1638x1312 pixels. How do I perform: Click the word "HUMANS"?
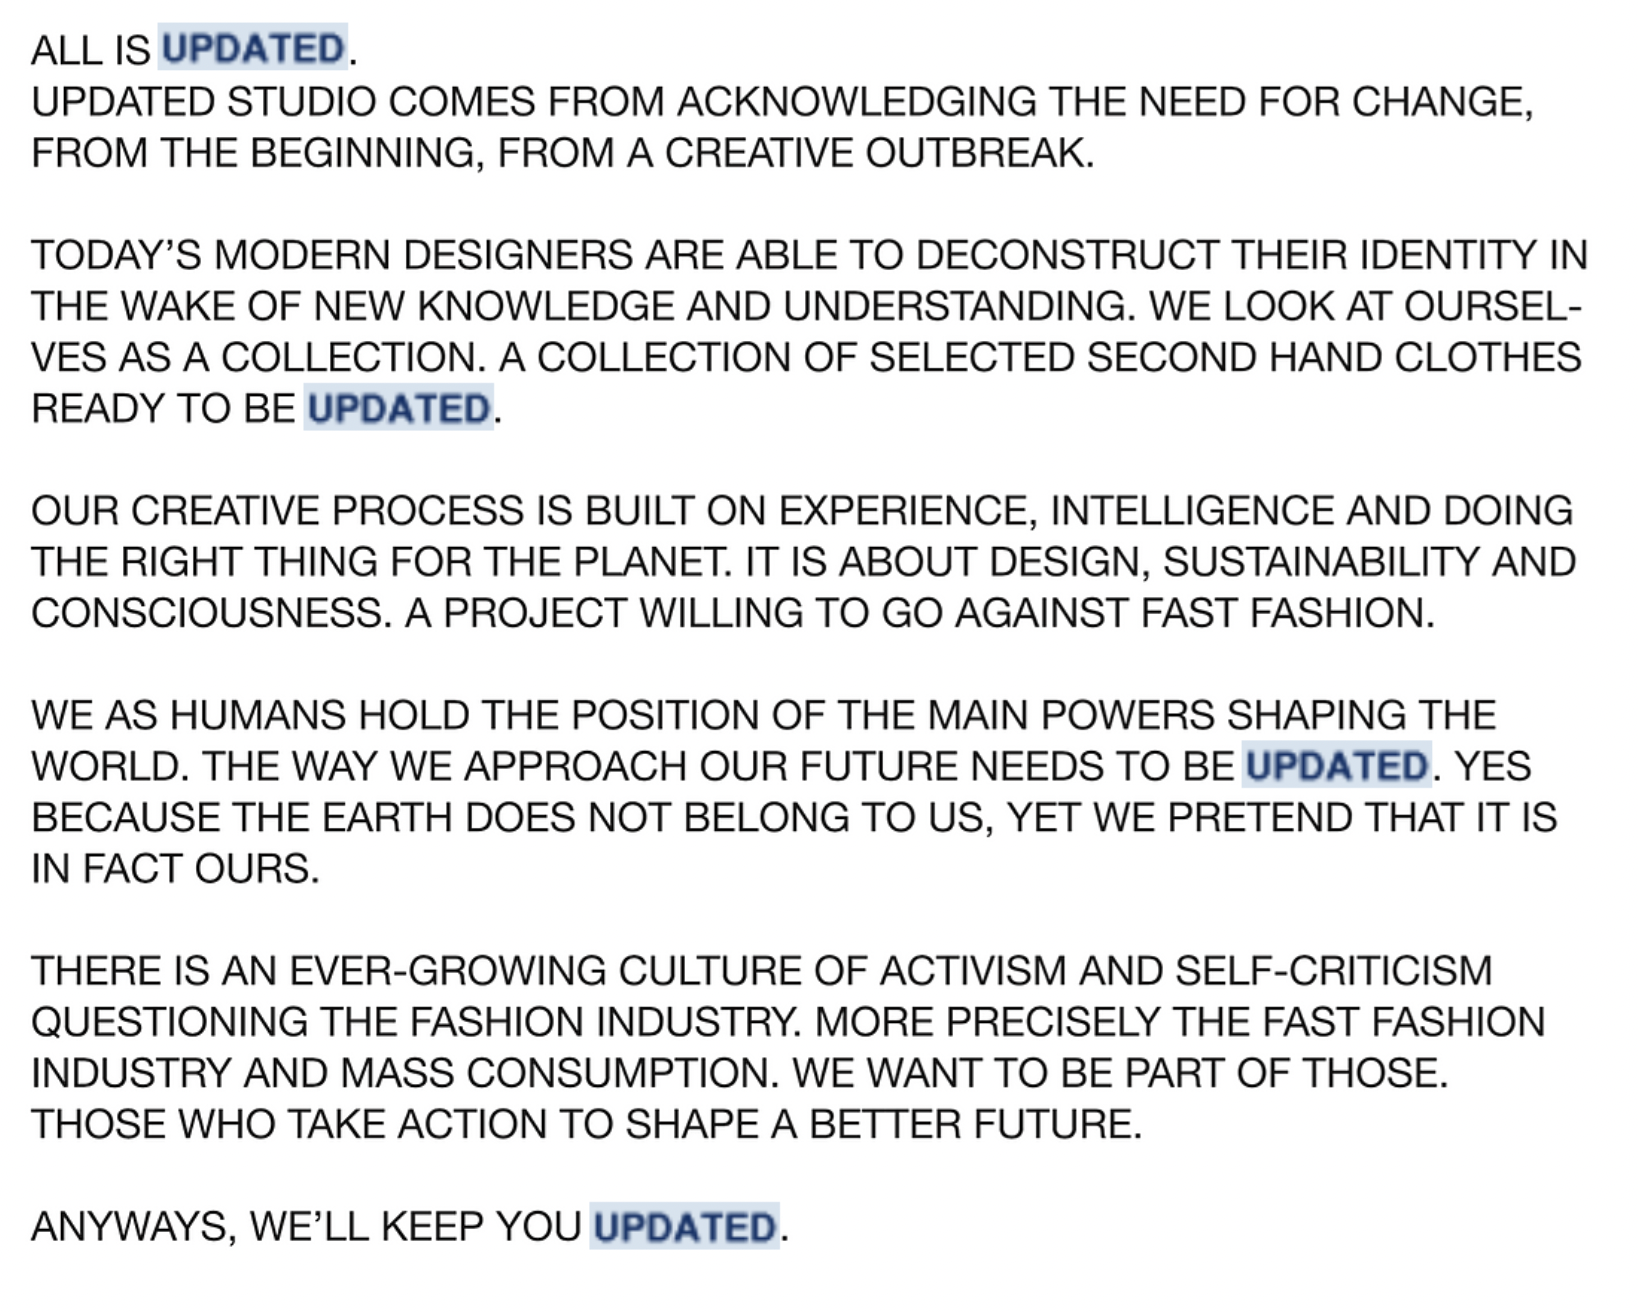coord(257,715)
